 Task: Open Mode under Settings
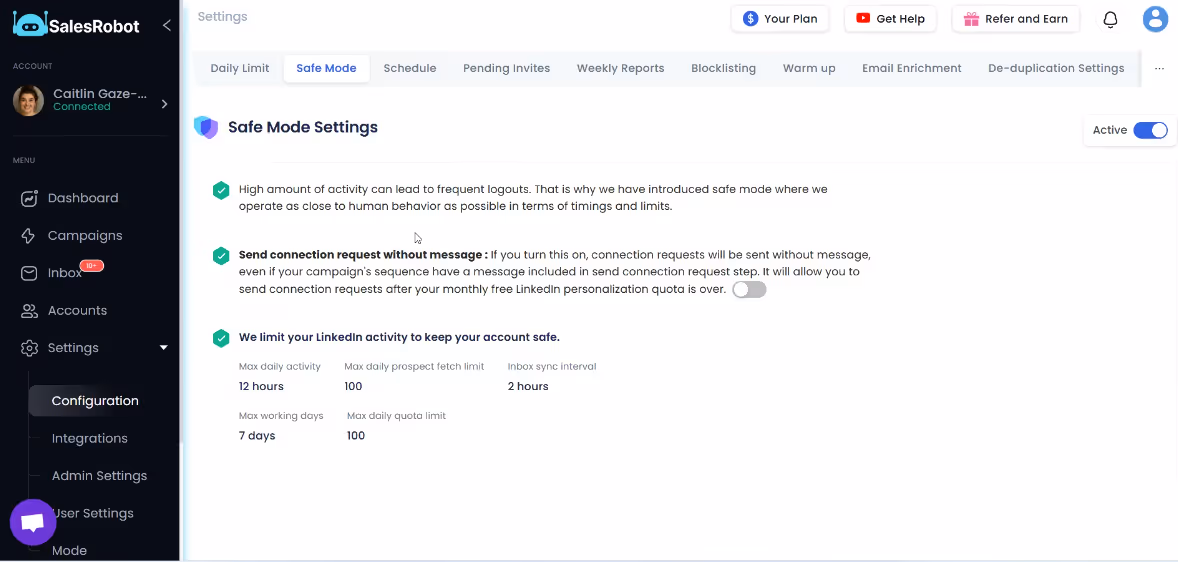pyautogui.click(x=69, y=551)
